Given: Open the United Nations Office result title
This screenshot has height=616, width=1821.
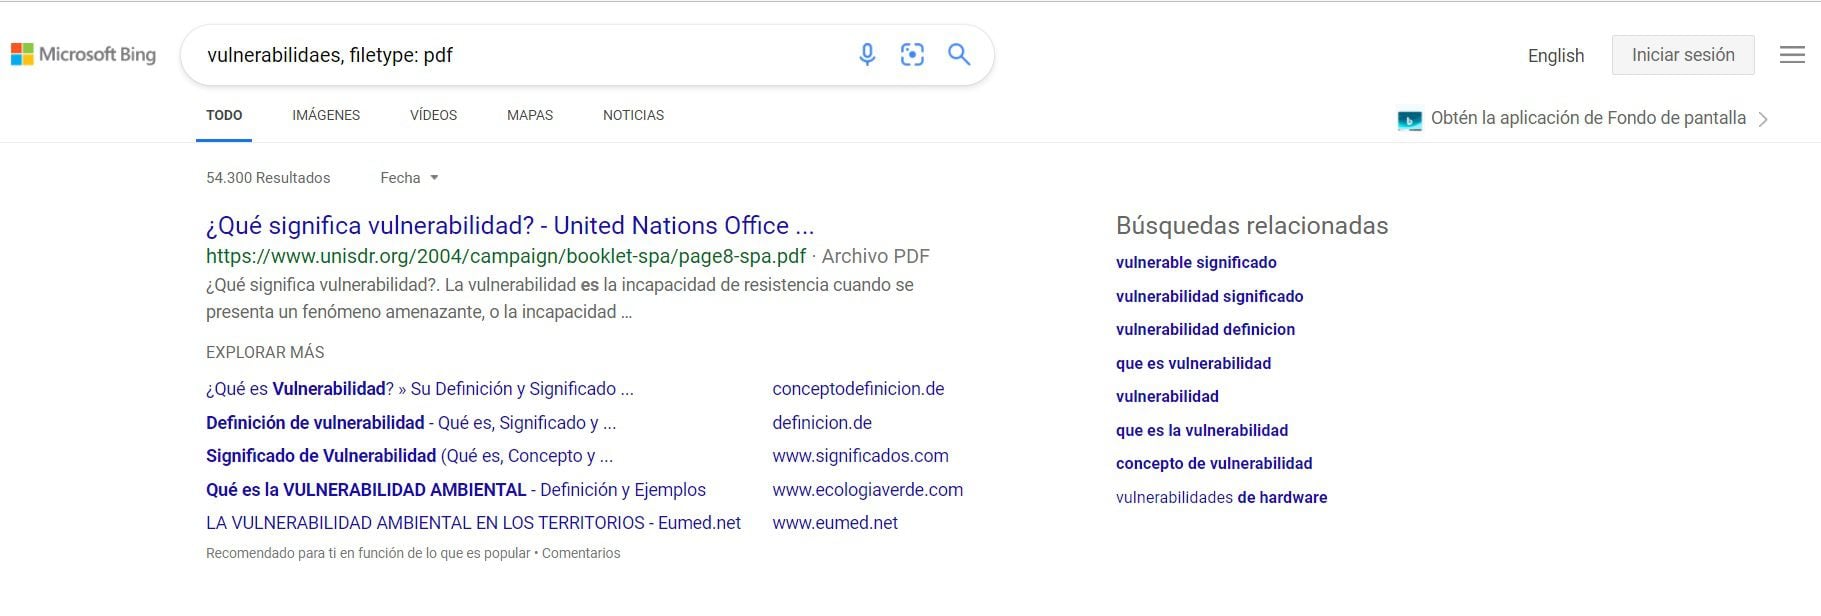Looking at the screenshot, I should click(x=510, y=226).
